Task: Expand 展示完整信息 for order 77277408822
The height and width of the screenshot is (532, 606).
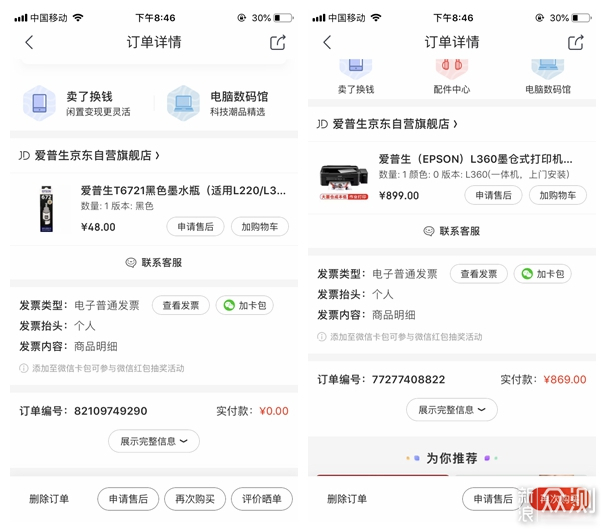Action: pyautogui.click(x=451, y=409)
